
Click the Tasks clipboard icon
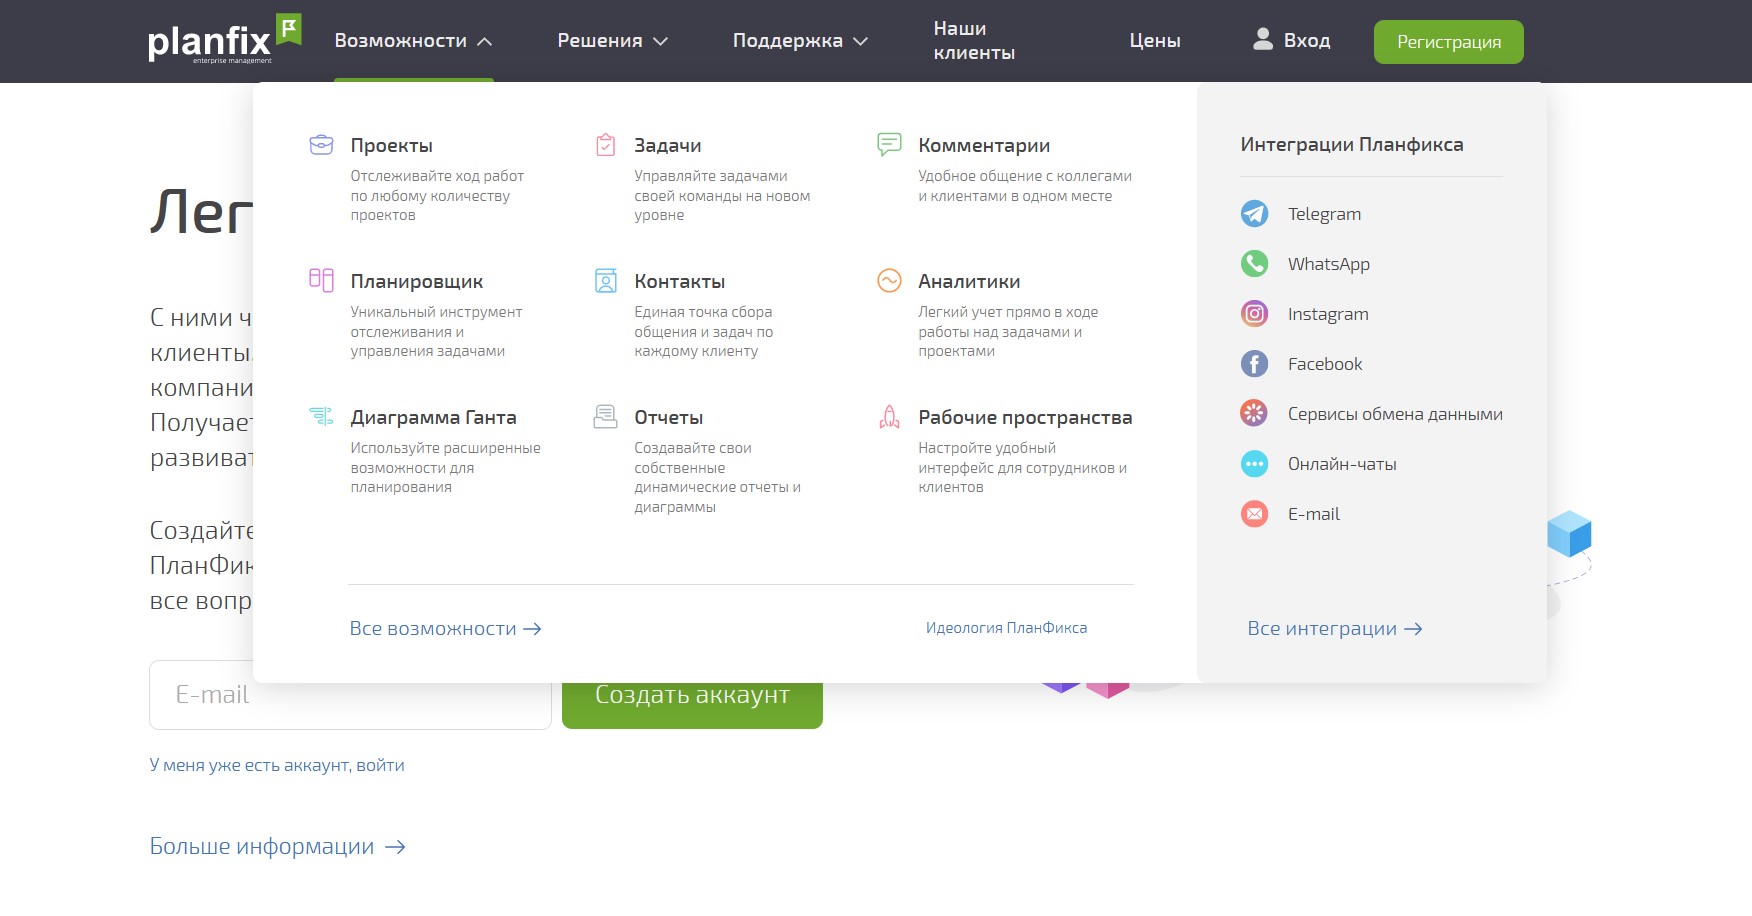pyautogui.click(x=605, y=145)
